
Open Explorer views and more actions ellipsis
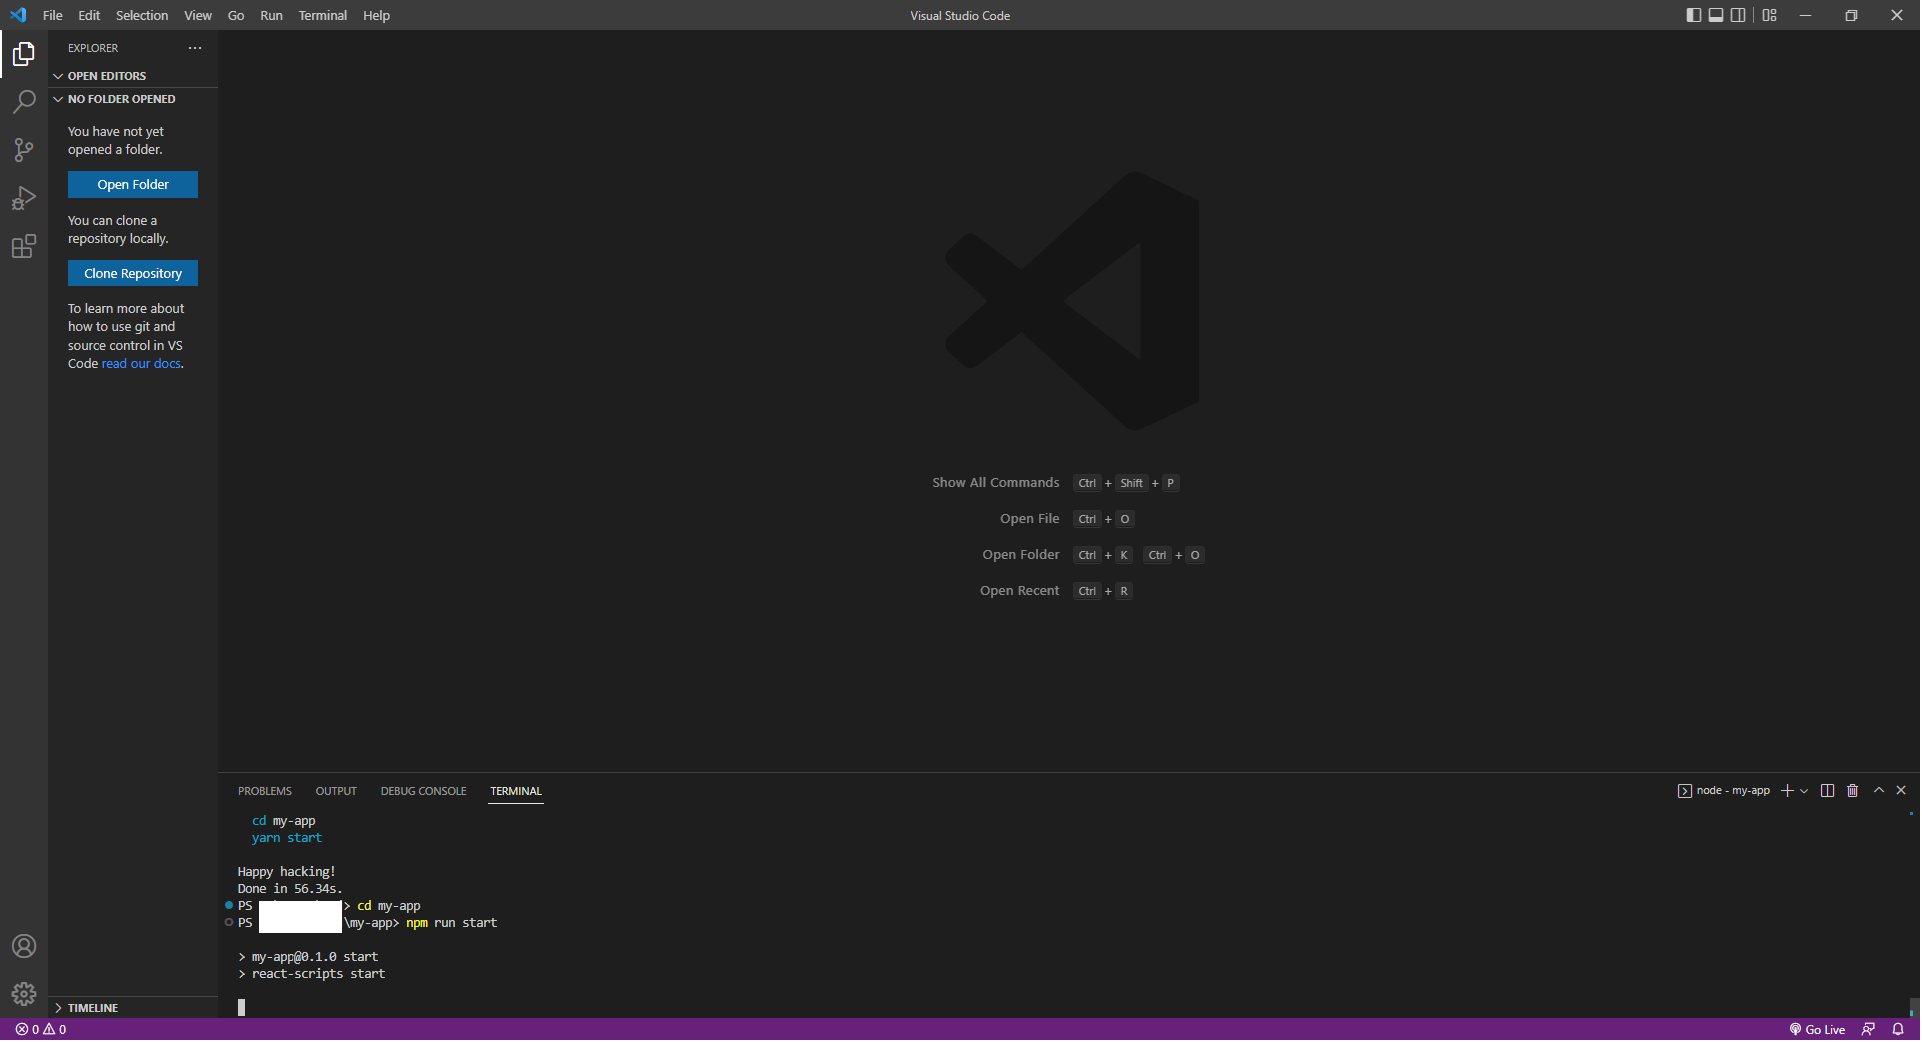[x=195, y=48]
